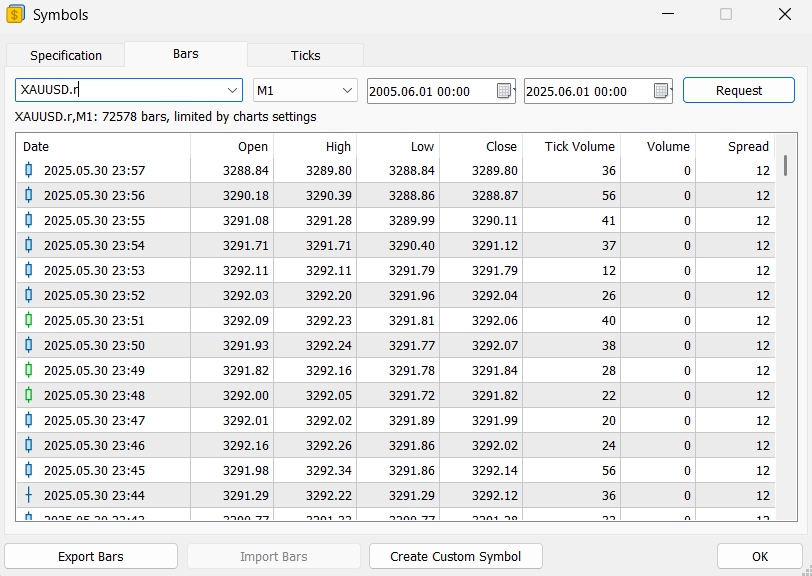Image resolution: width=812 pixels, height=576 pixels.
Task: Click candle icon for 23:45 bar
Action: (x=29, y=470)
